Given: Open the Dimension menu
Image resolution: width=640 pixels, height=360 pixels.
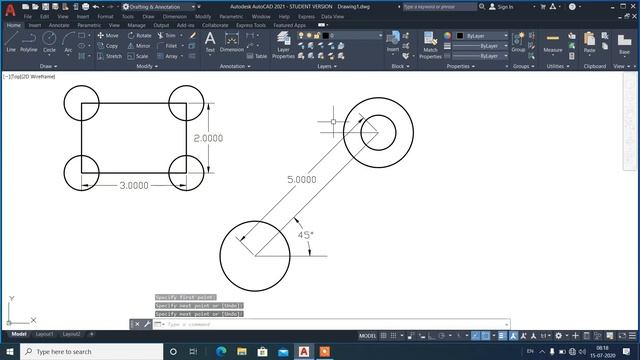Looking at the screenshot, I should pyautogui.click(x=175, y=17).
